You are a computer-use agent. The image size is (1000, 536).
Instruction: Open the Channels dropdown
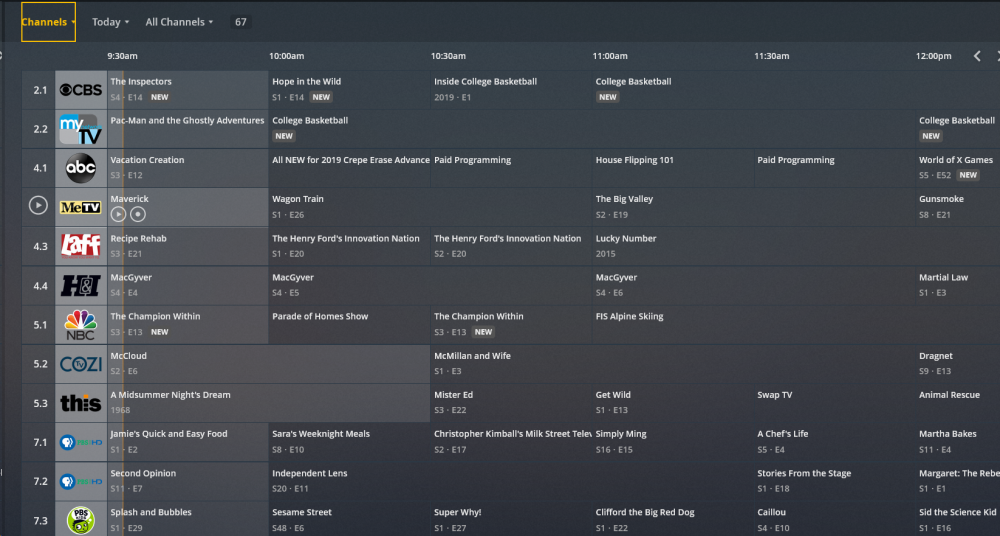[48, 22]
